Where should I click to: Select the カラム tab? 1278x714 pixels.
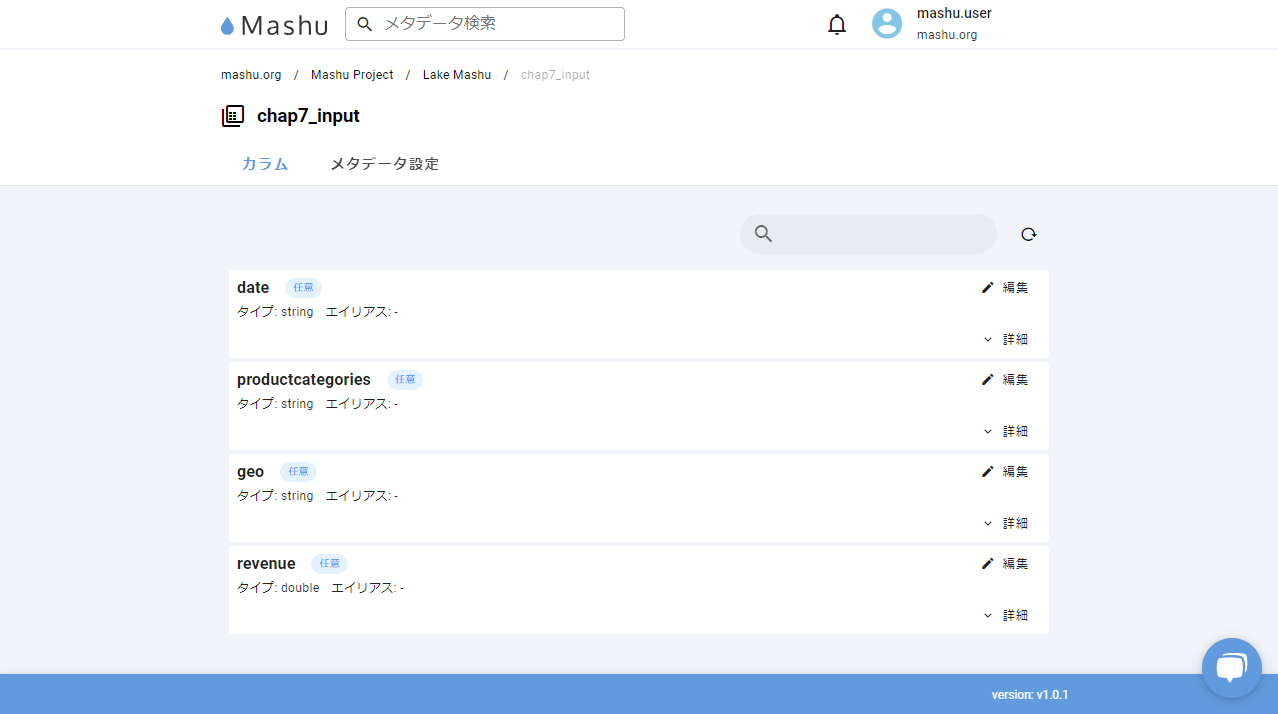[265, 164]
